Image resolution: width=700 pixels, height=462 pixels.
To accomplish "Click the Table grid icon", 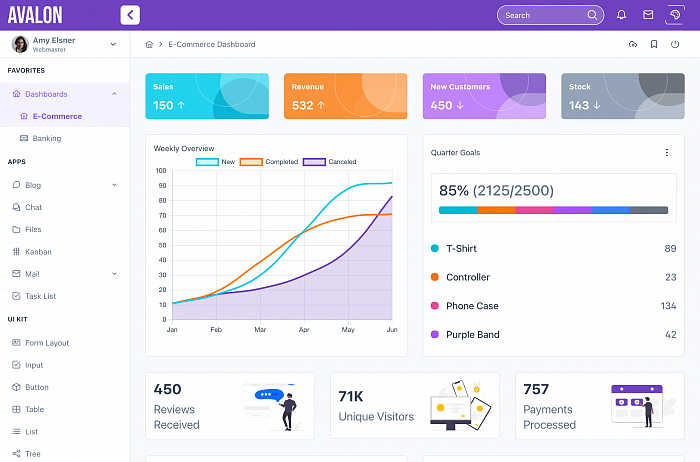I will tap(16, 409).
